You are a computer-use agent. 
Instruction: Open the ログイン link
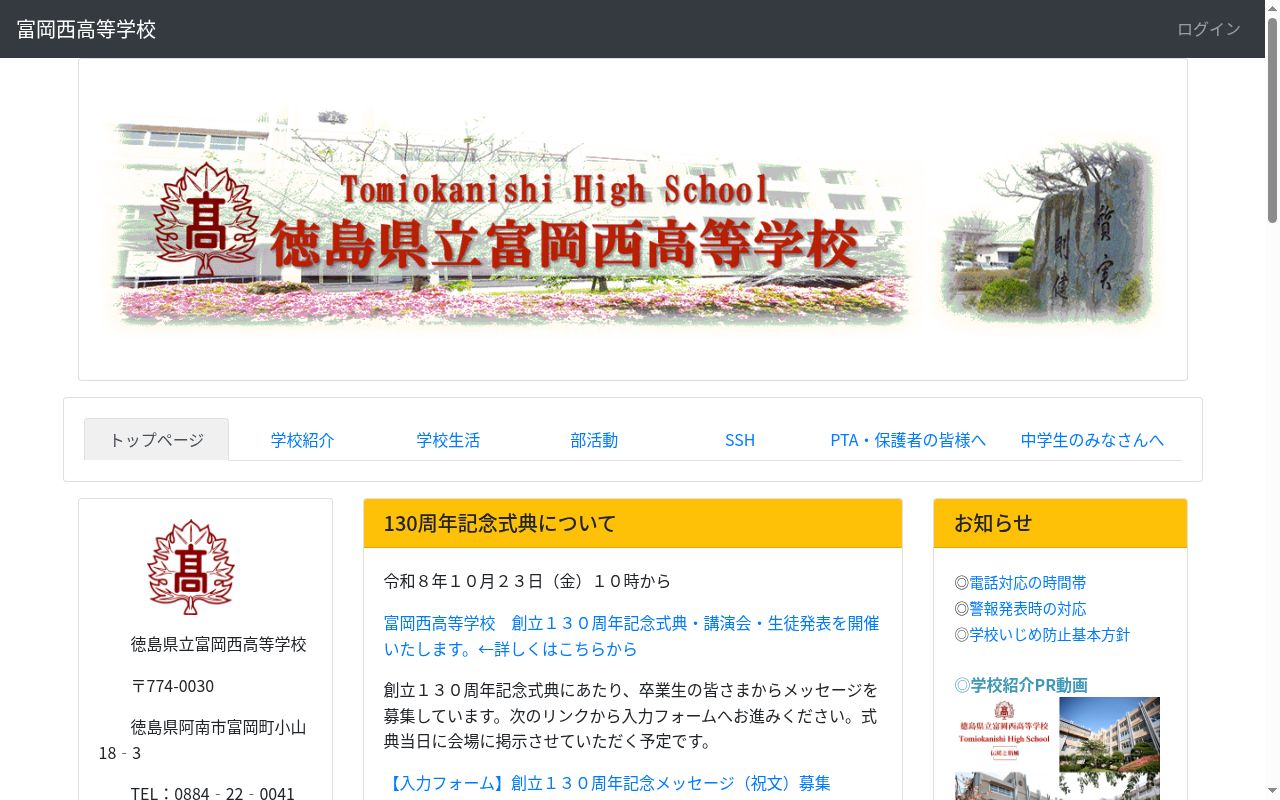pos(1208,29)
